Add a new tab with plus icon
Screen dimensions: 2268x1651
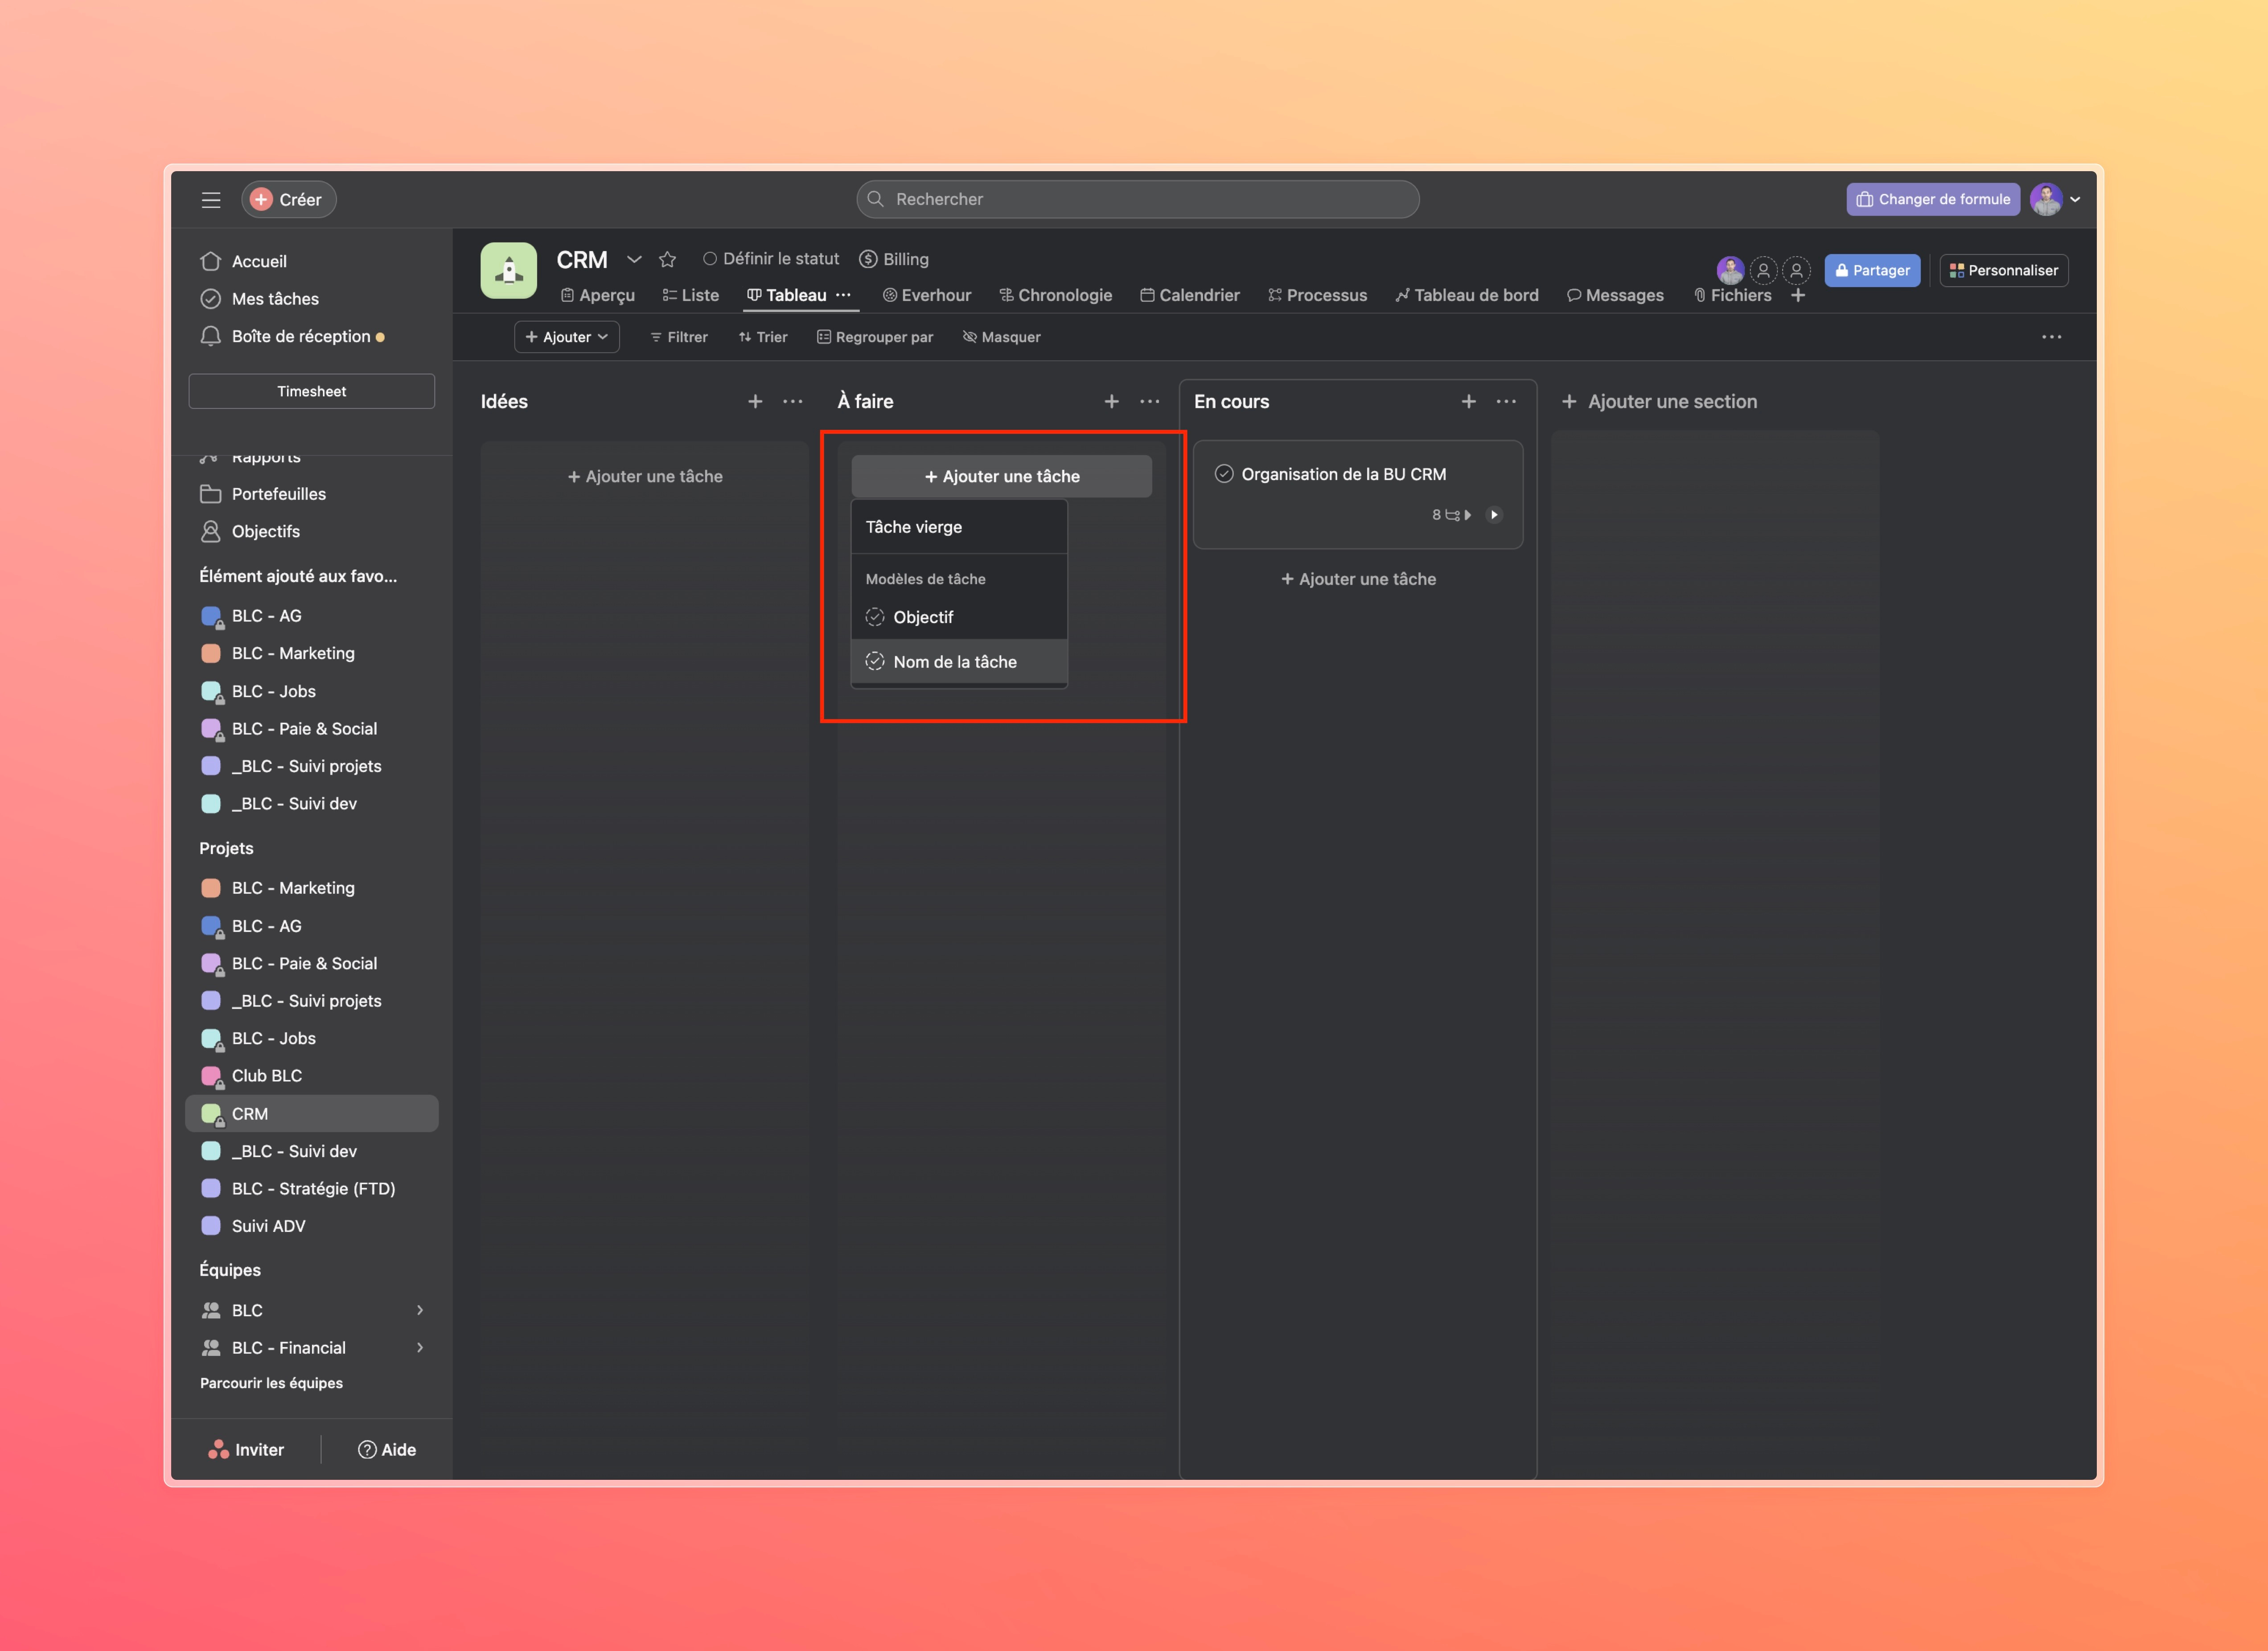1798,295
